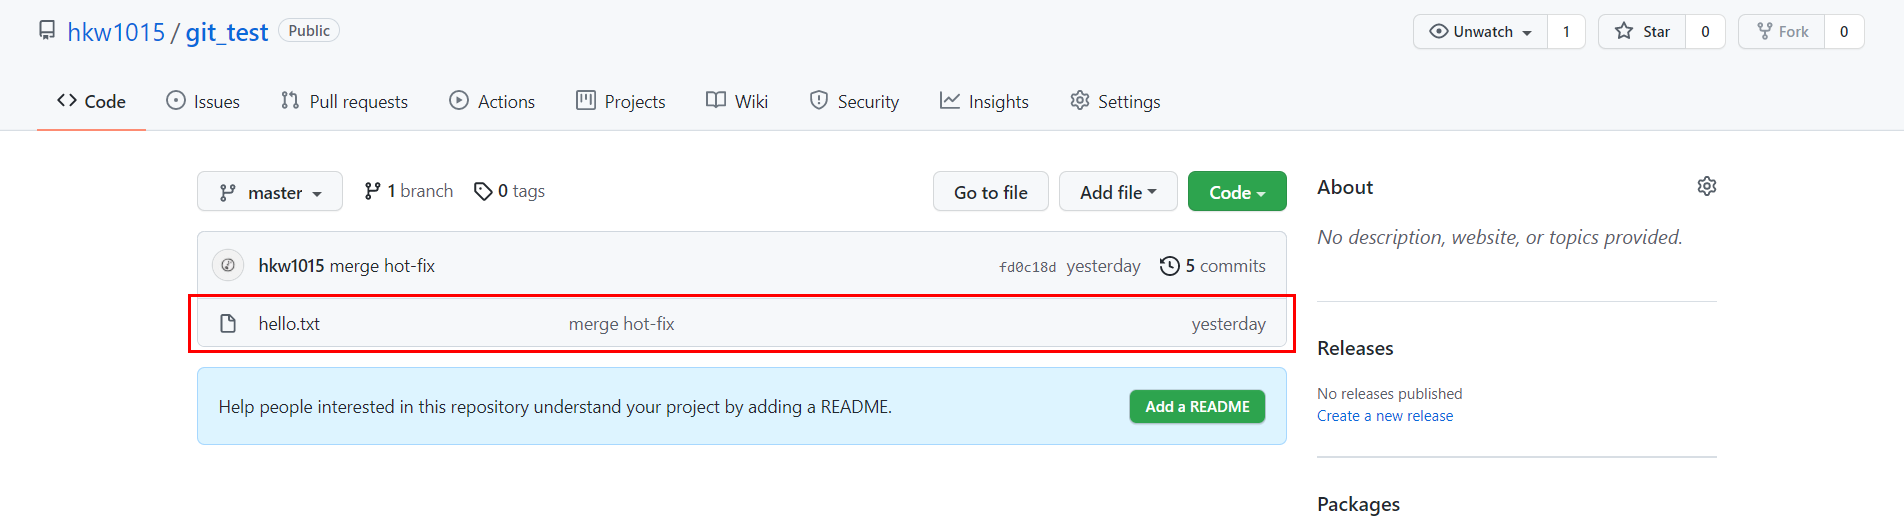1904x526 pixels.
Task: Click hkw1015 avatar in commit row
Action: [x=228, y=265]
